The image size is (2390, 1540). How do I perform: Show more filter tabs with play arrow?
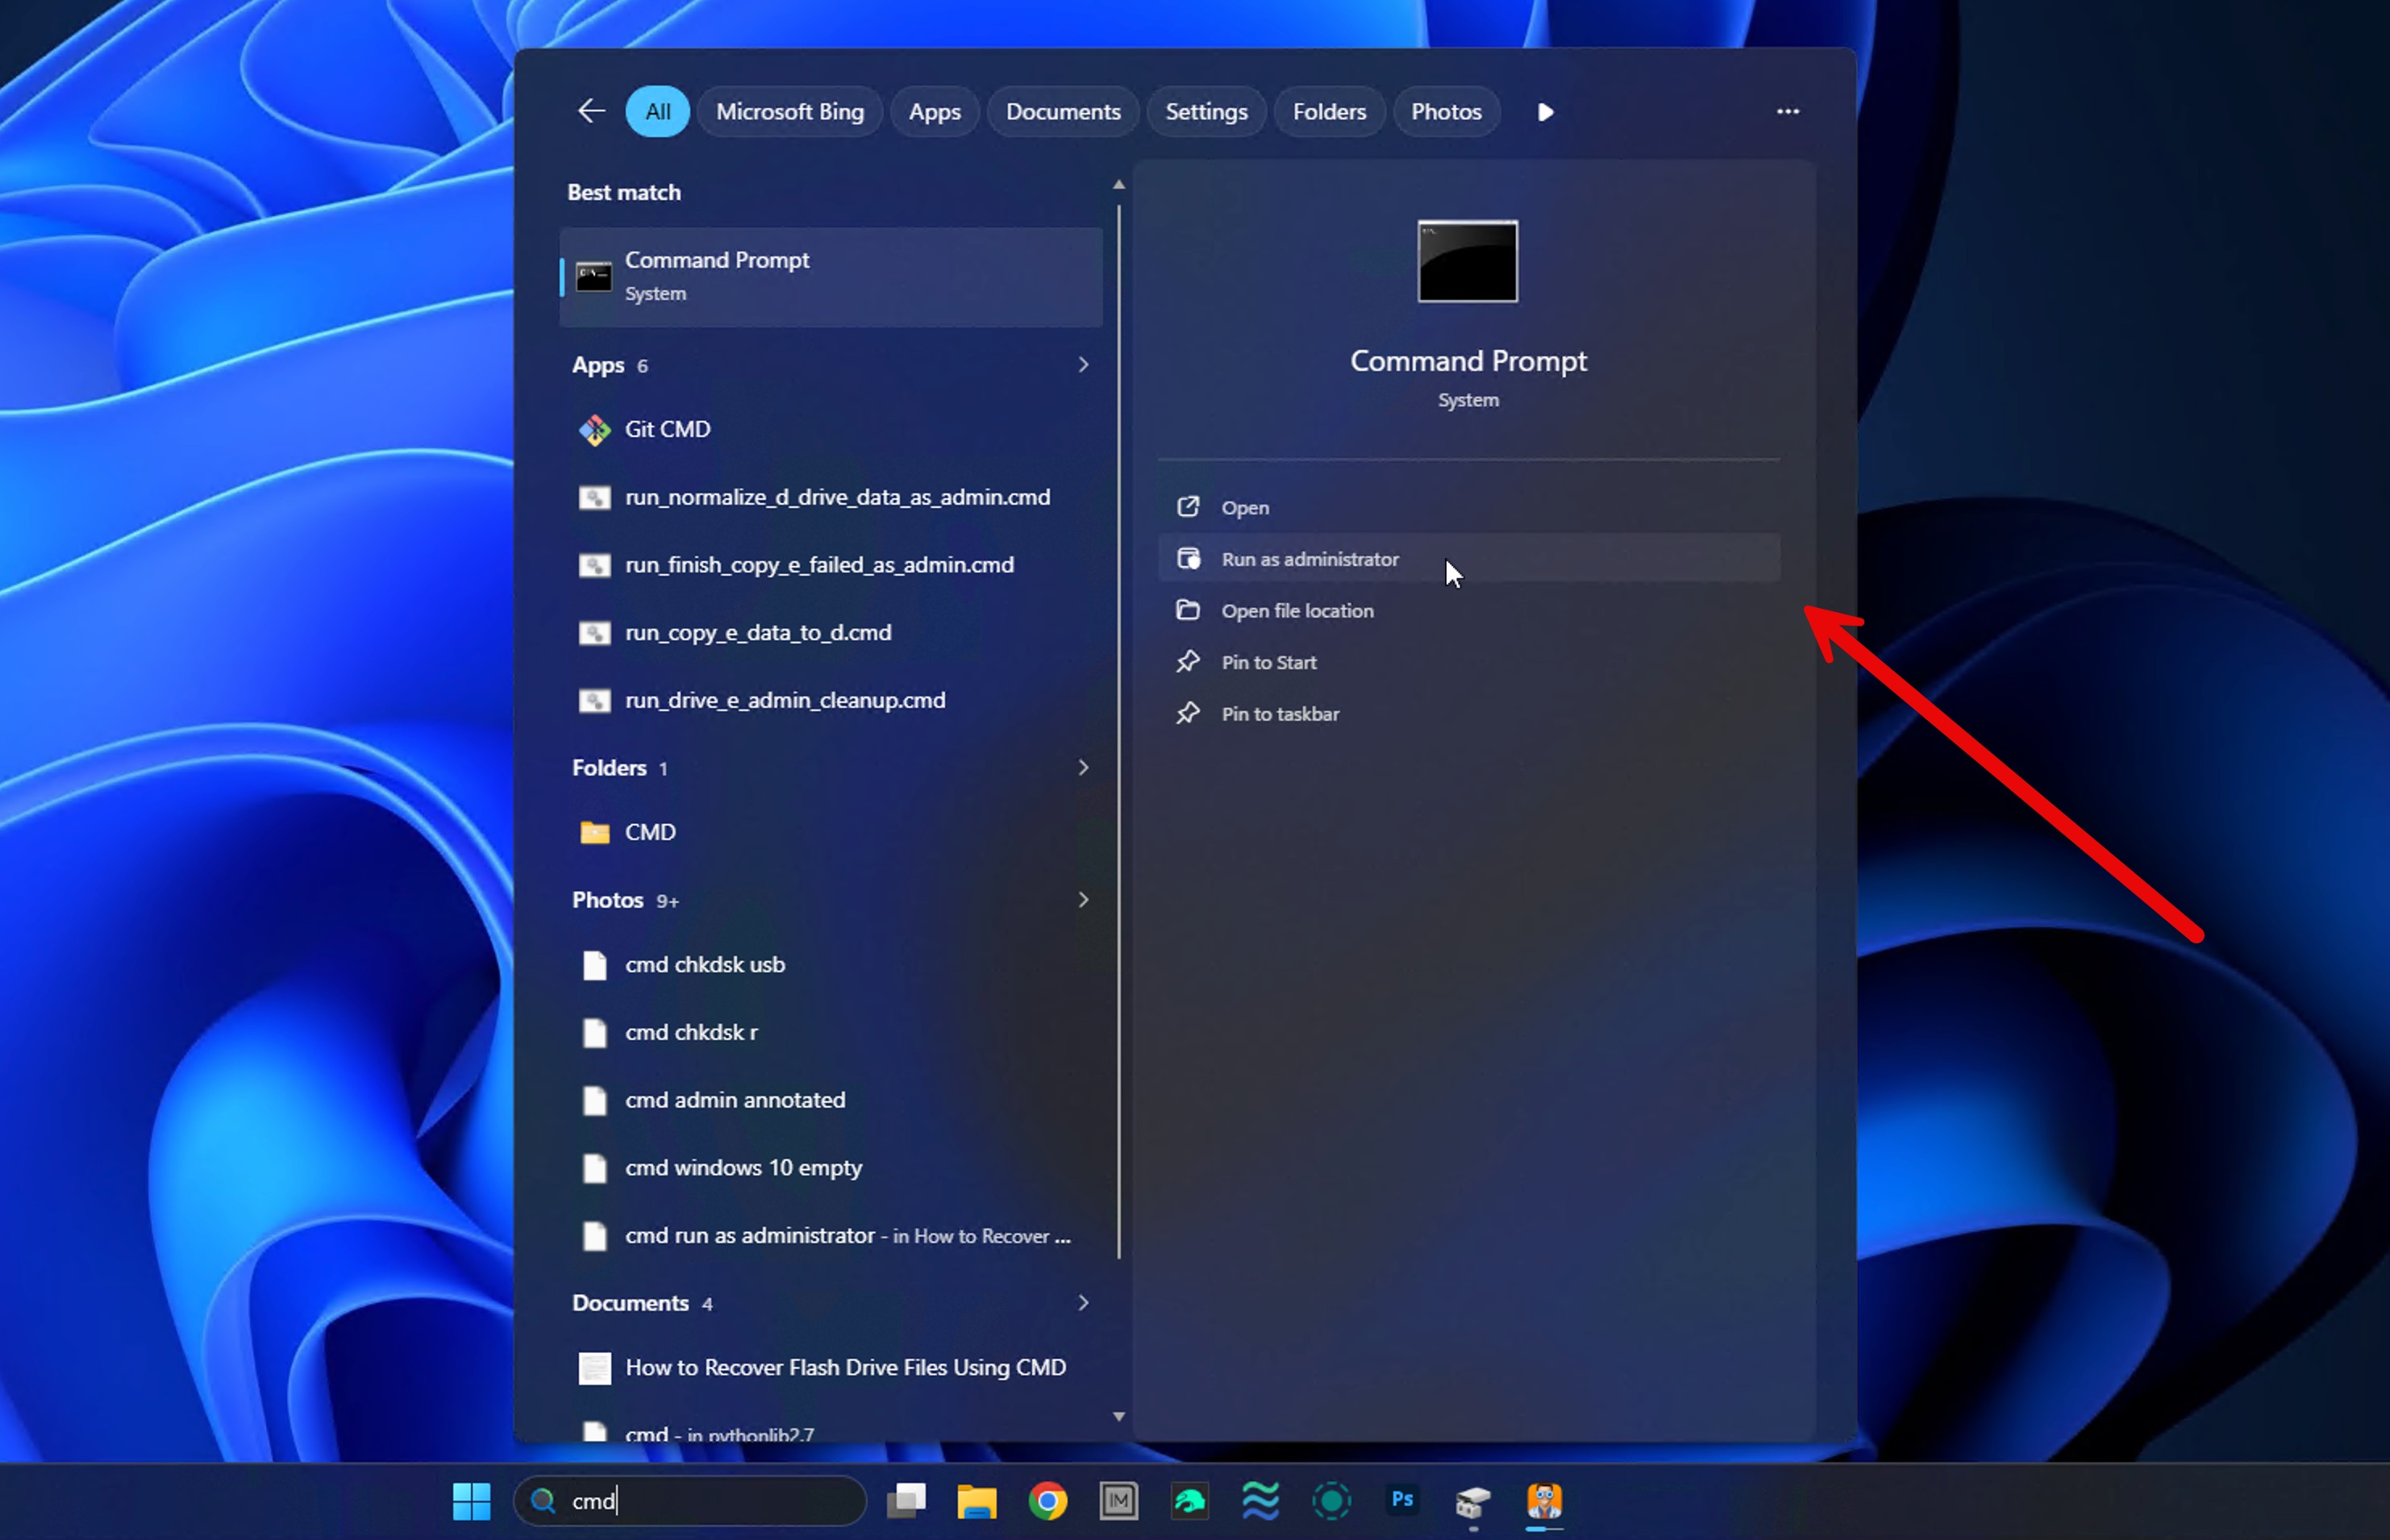(1545, 112)
